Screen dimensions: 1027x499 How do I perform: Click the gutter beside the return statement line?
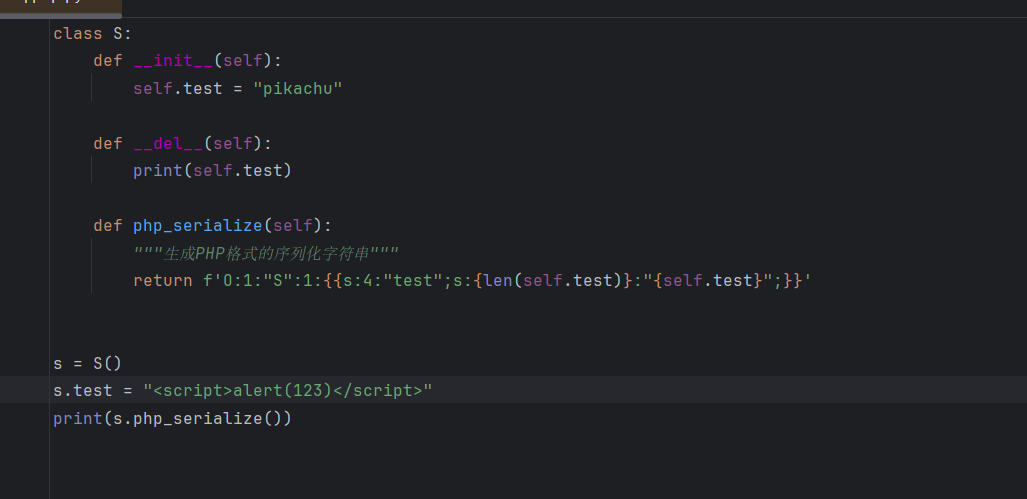tap(25, 280)
